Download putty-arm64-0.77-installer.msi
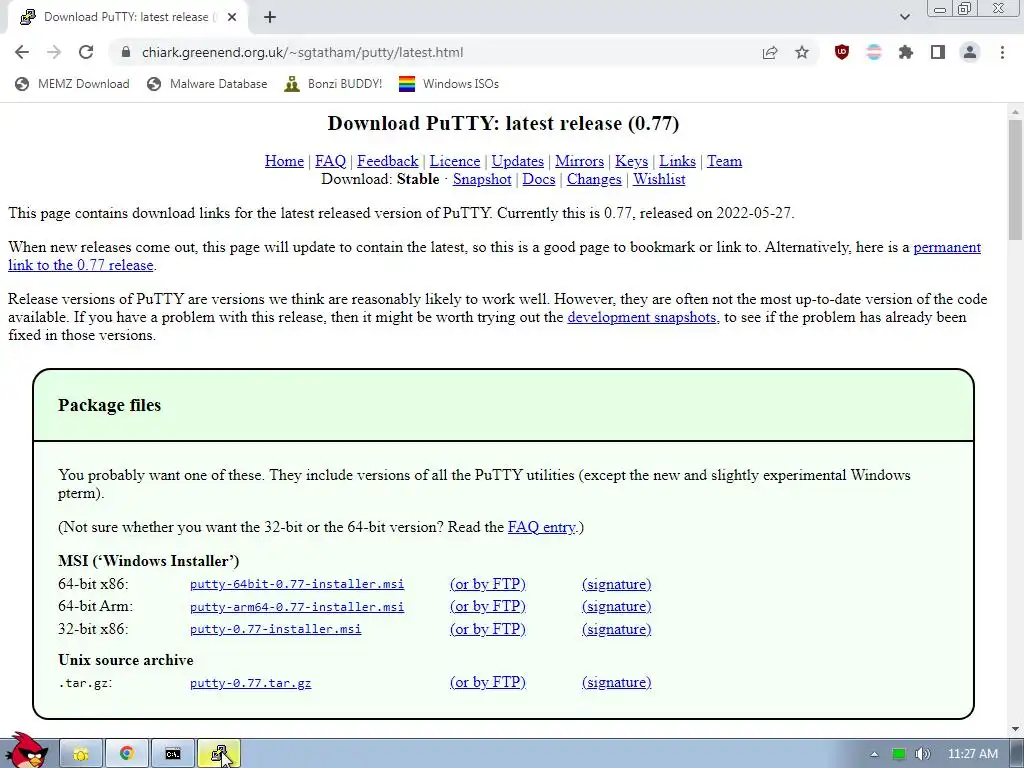This screenshot has width=1024, height=768. pos(297,607)
